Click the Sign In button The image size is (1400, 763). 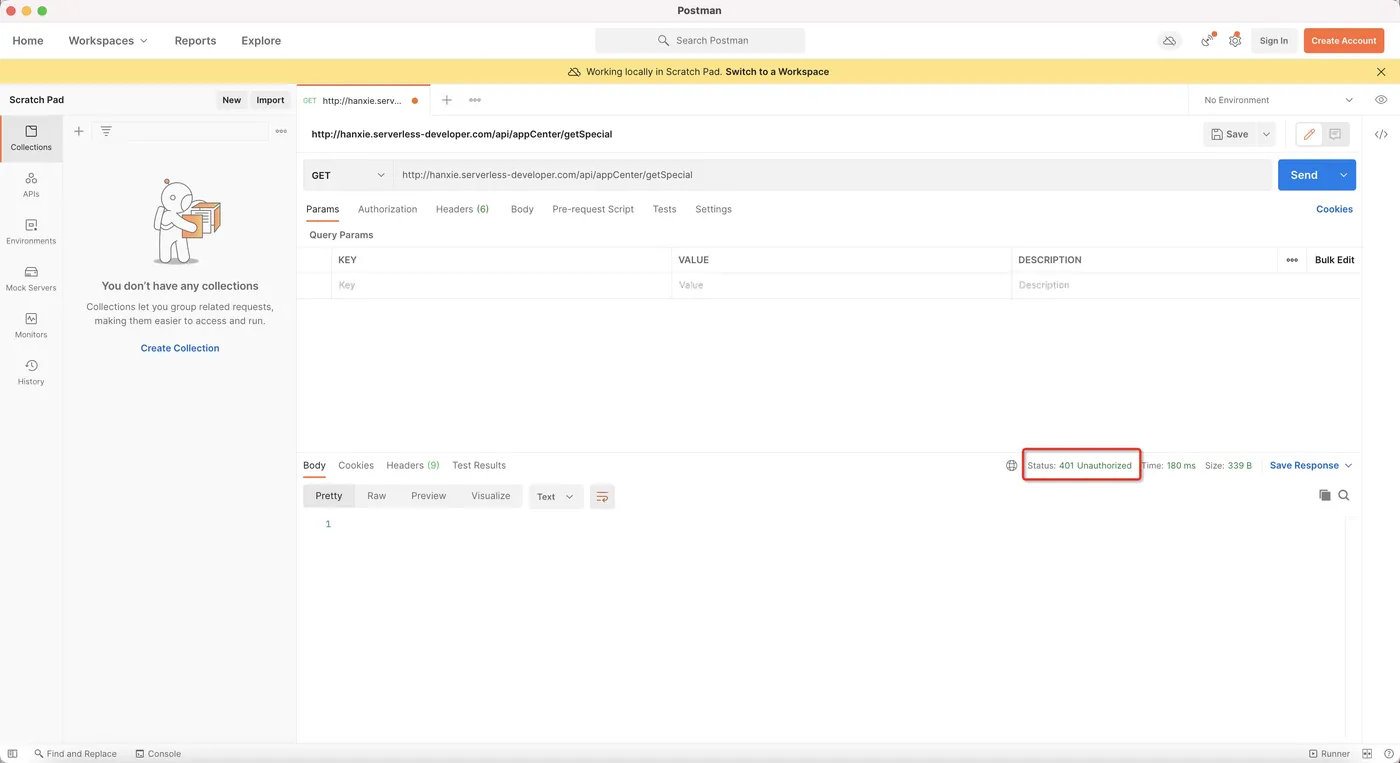(x=1274, y=41)
